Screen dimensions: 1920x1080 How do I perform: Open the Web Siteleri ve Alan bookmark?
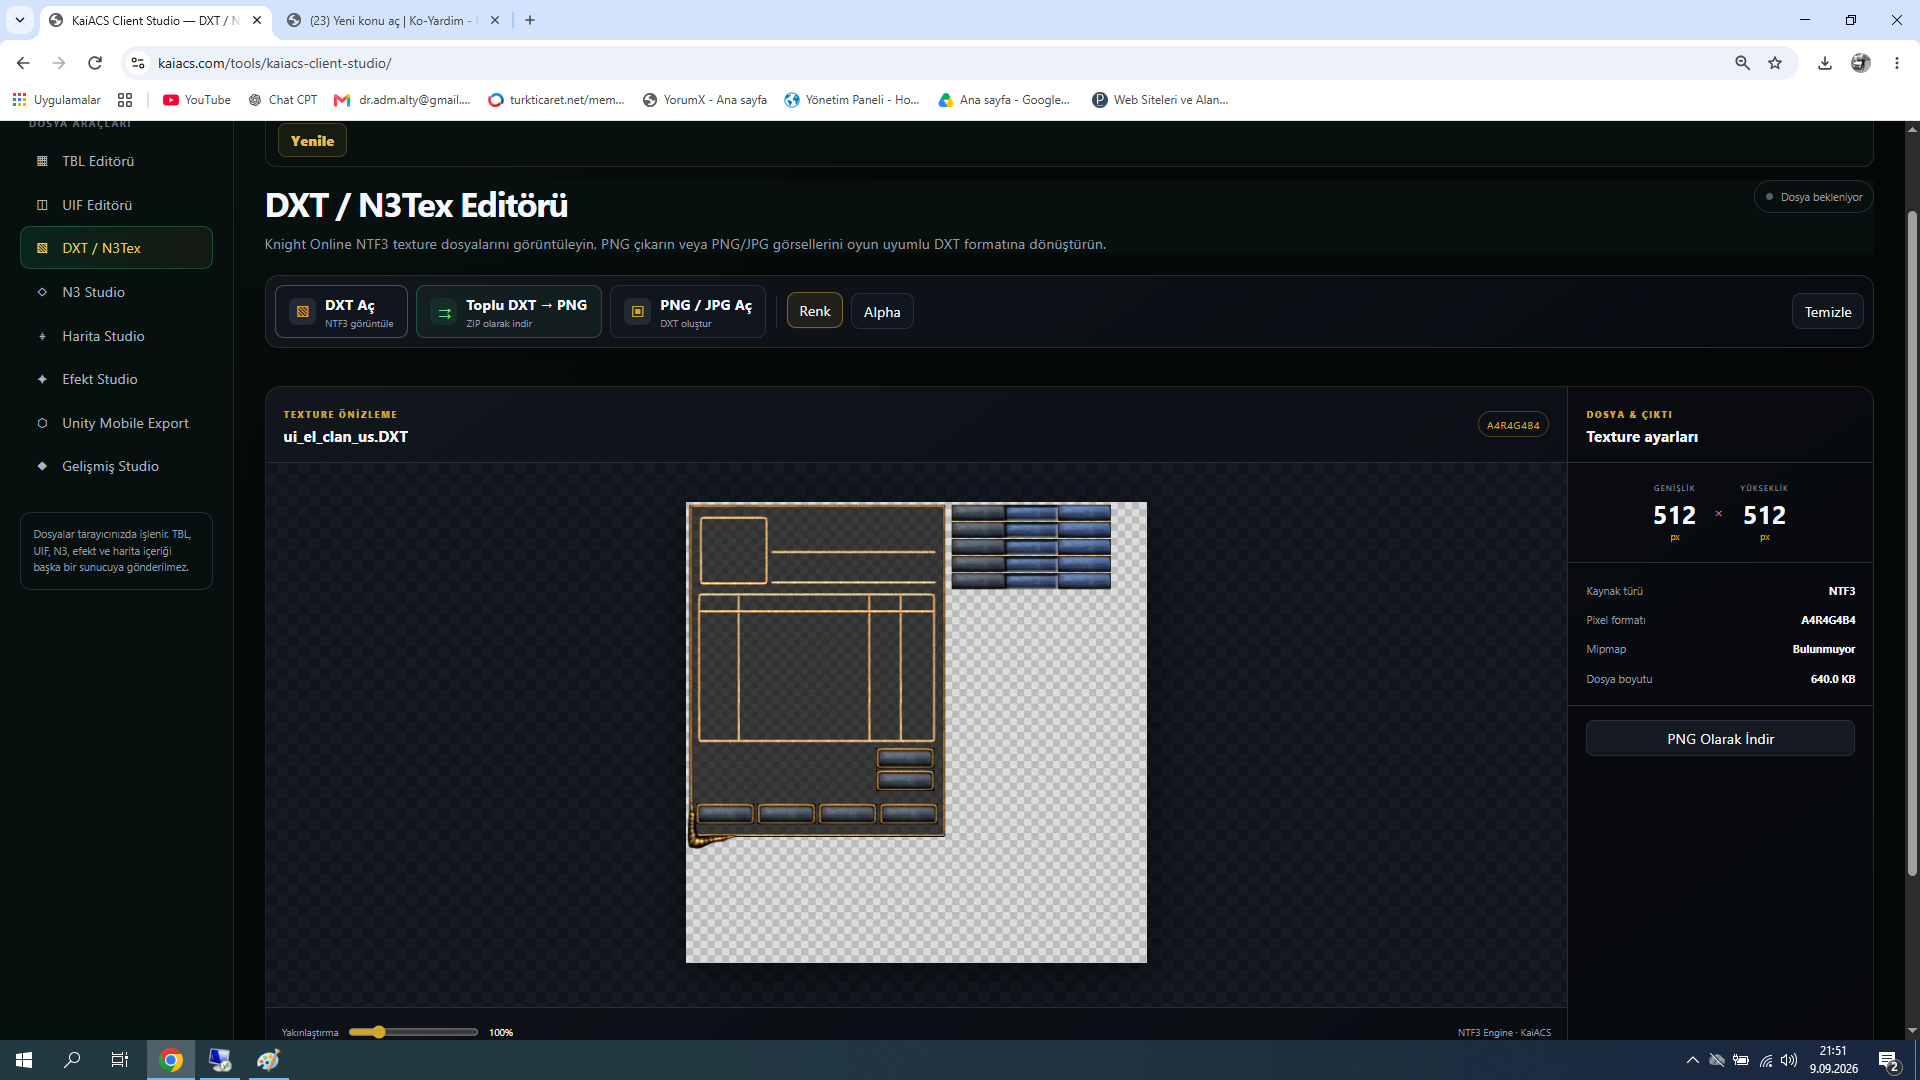click(1160, 100)
